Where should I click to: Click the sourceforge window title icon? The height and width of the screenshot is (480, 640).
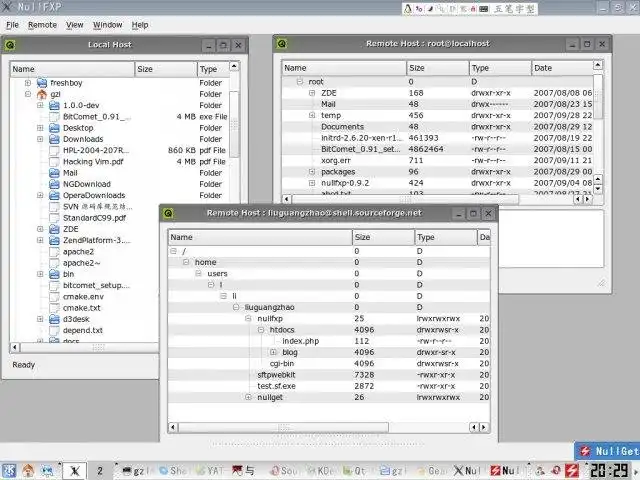tap(168, 213)
